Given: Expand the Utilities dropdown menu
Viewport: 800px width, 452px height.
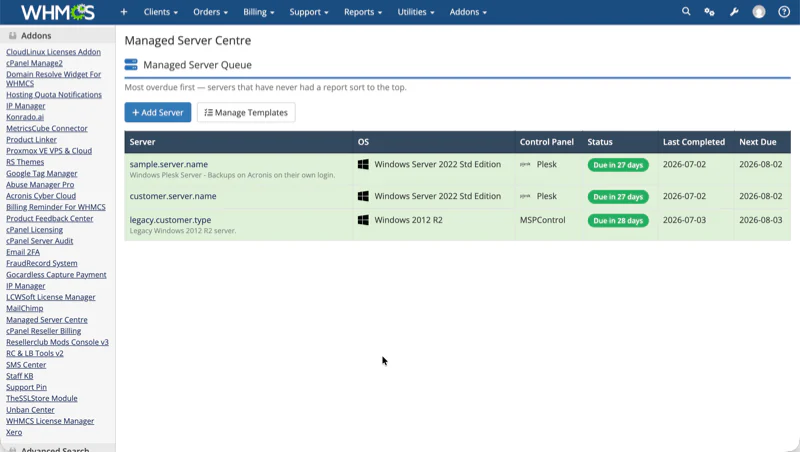Looking at the screenshot, I should click(x=416, y=12).
